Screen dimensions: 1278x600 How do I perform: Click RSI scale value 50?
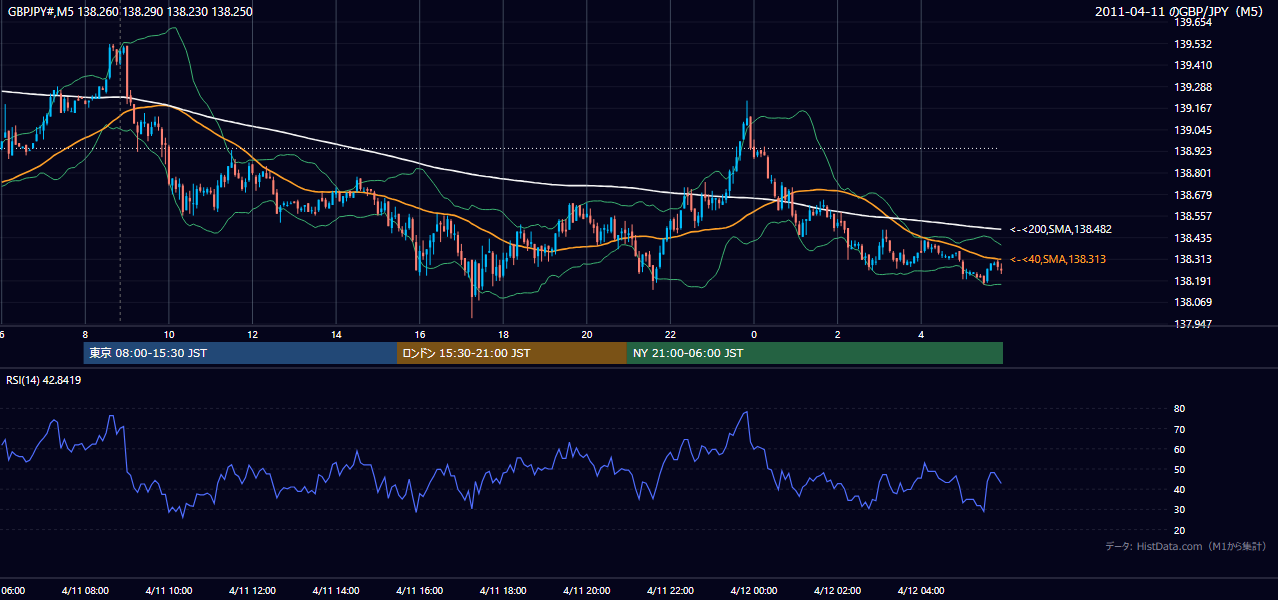pyautogui.click(x=1179, y=469)
